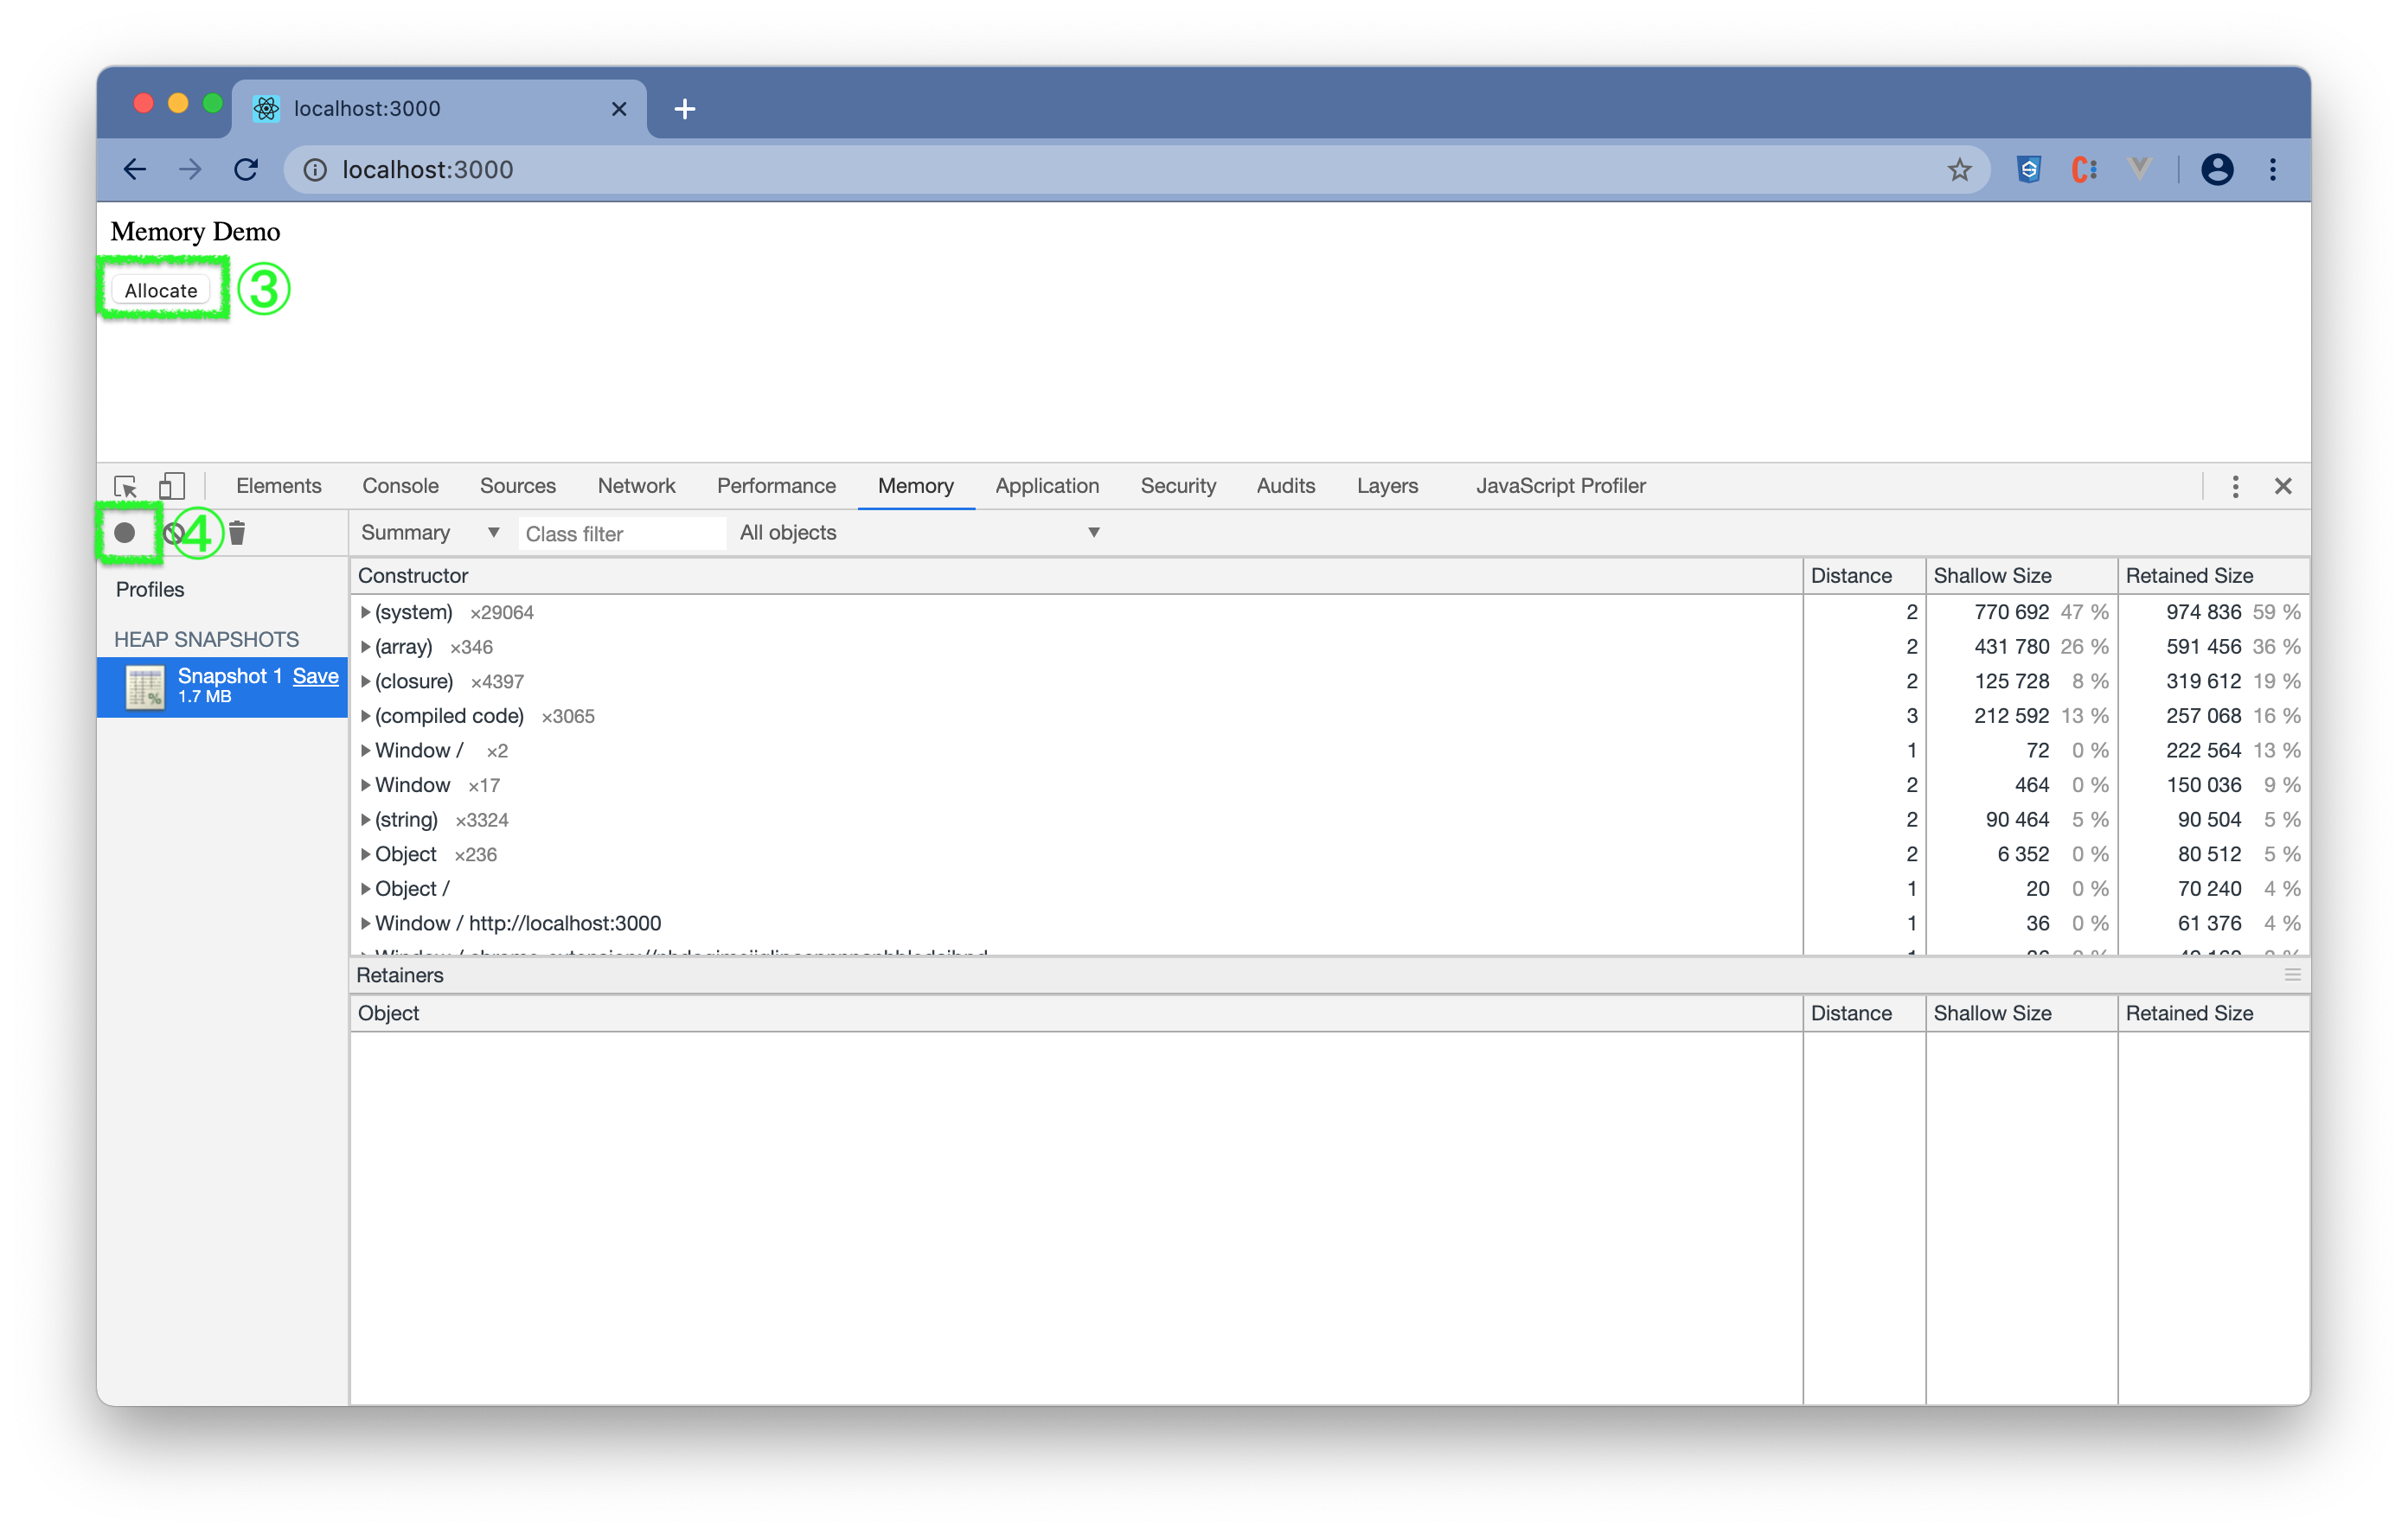Switch to the Network tab
2408x1534 pixels.
636,486
